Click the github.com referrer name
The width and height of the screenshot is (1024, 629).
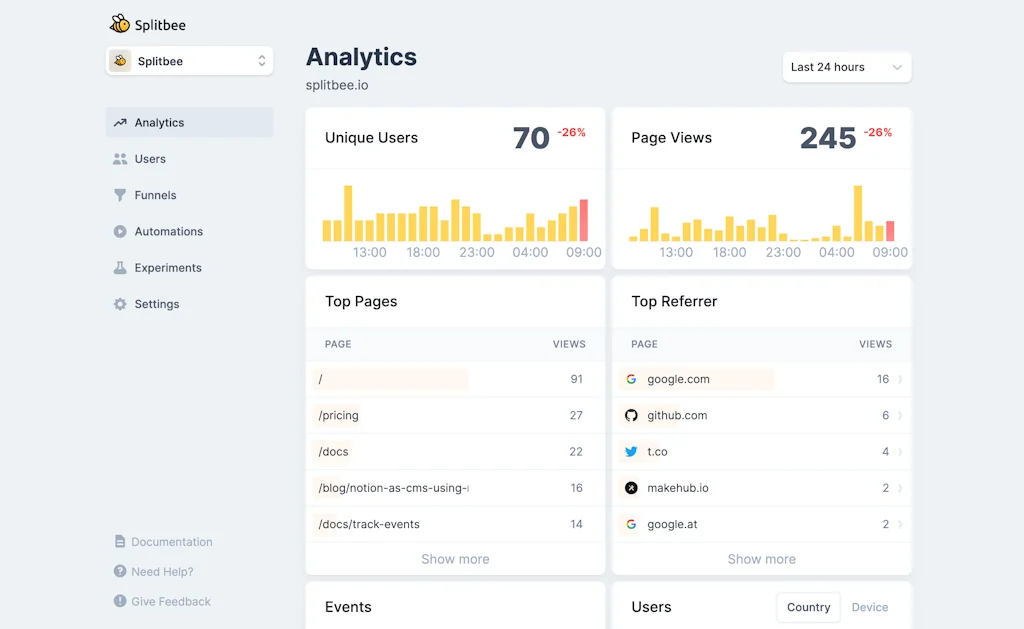(x=677, y=415)
